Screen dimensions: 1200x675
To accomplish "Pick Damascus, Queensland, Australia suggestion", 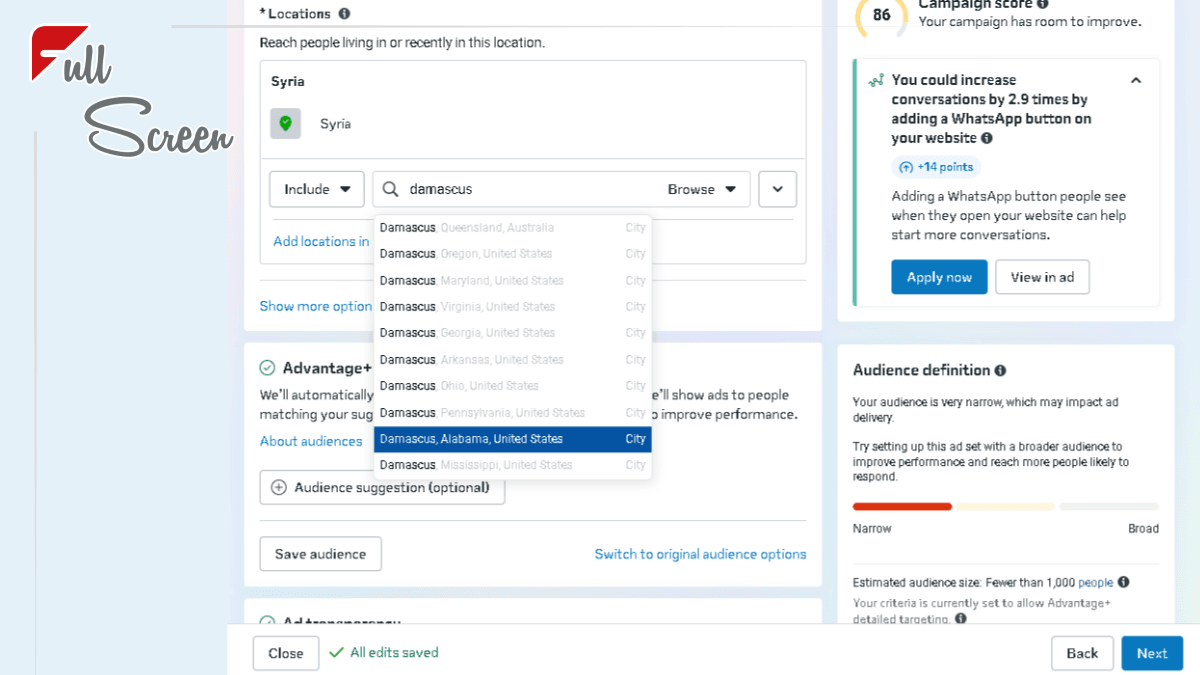I will (x=512, y=228).
